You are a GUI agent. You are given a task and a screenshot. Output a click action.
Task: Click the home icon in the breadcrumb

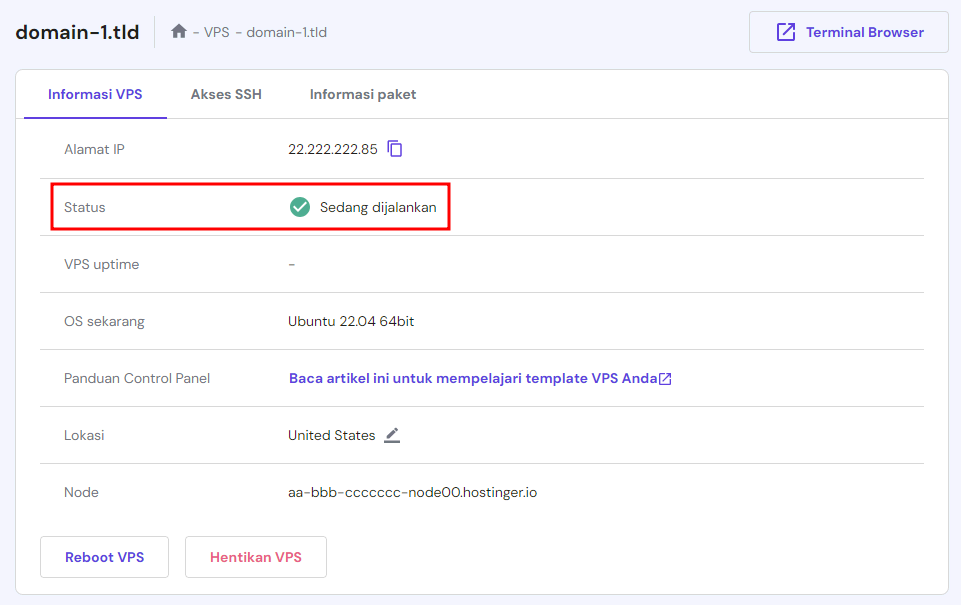click(179, 32)
